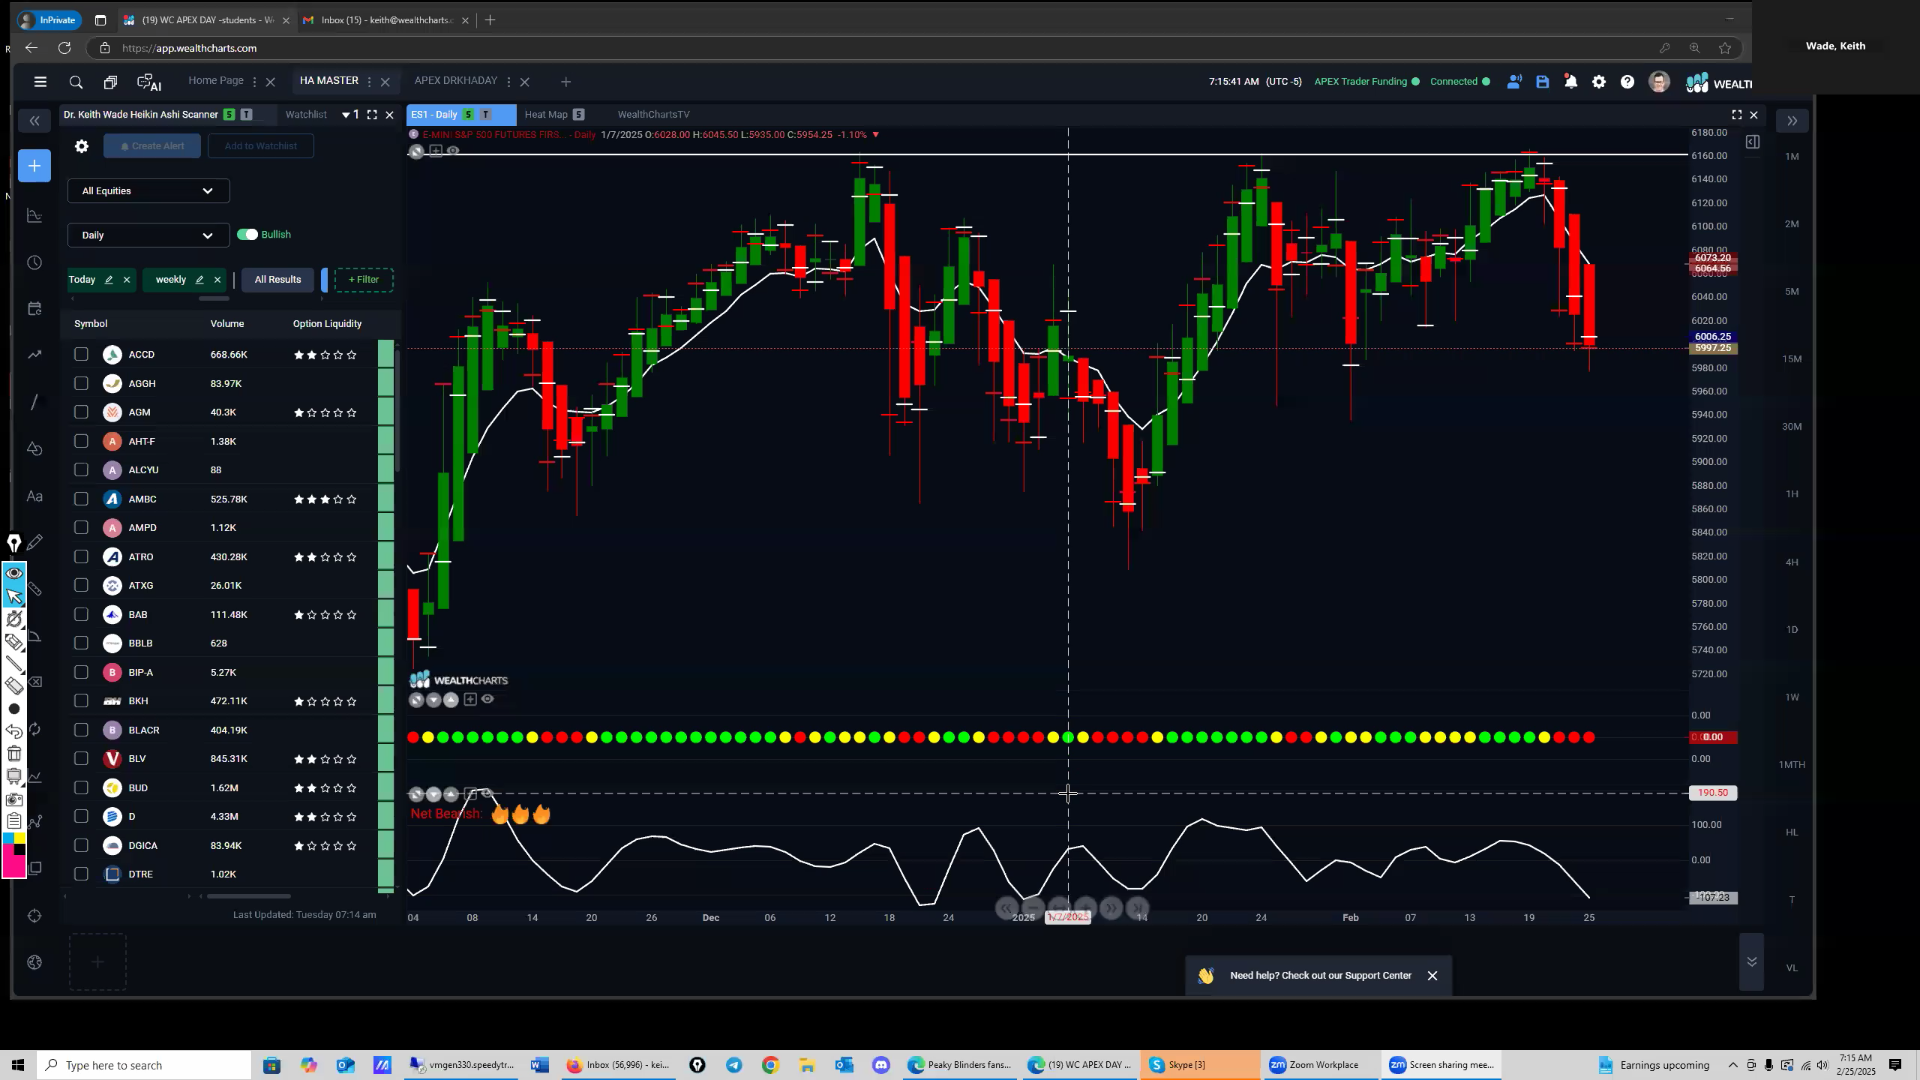Image resolution: width=1920 pixels, height=1080 pixels.
Task: Click the blue save layout disk icon
Action: pyautogui.click(x=1542, y=82)
